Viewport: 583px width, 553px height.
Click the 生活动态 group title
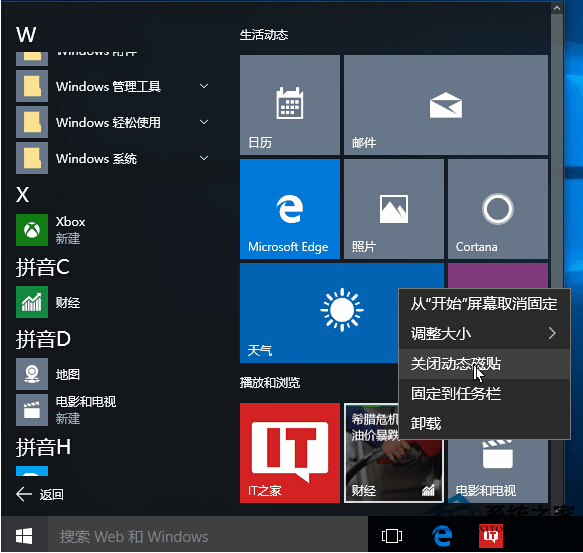point(264,35)
